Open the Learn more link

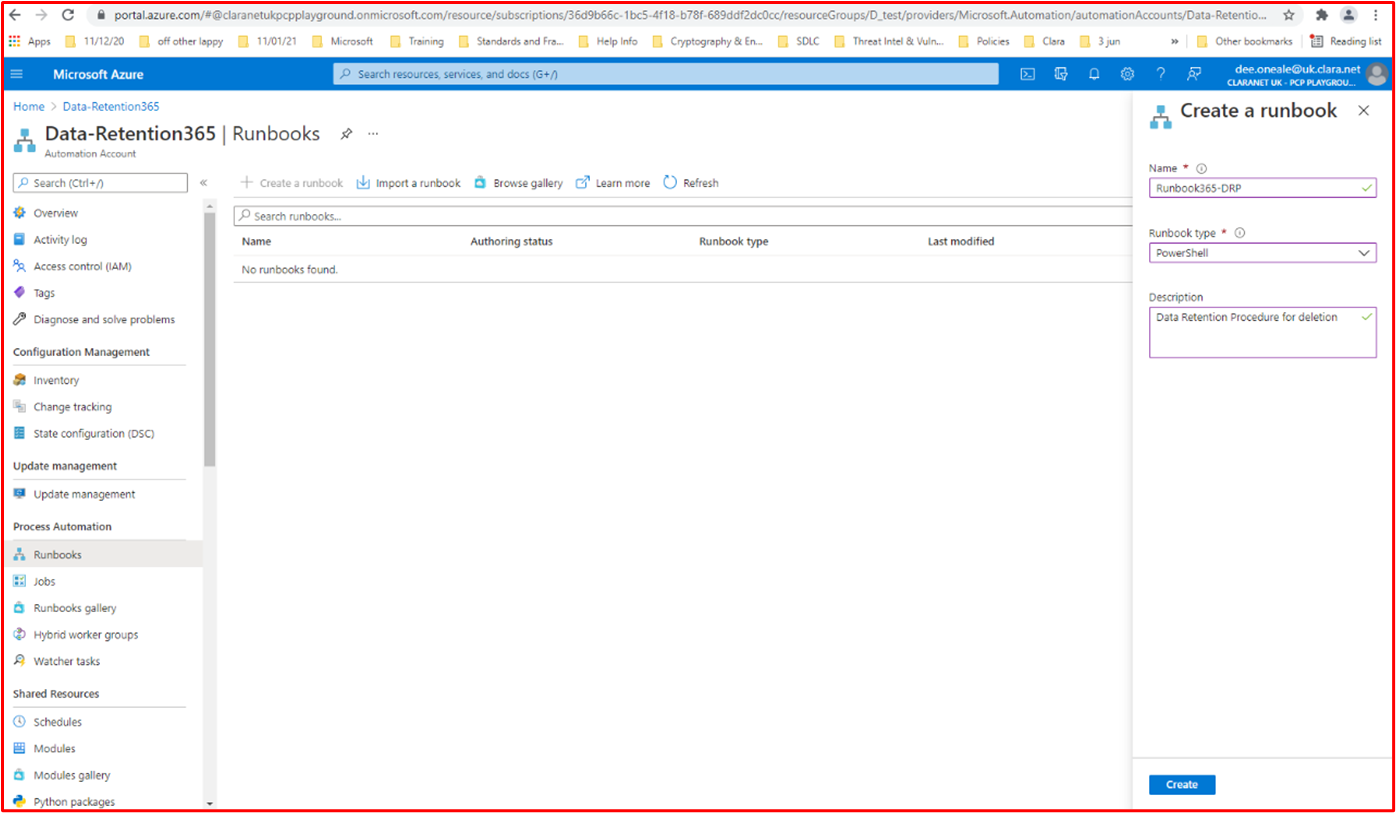click(x=613, y=183)
